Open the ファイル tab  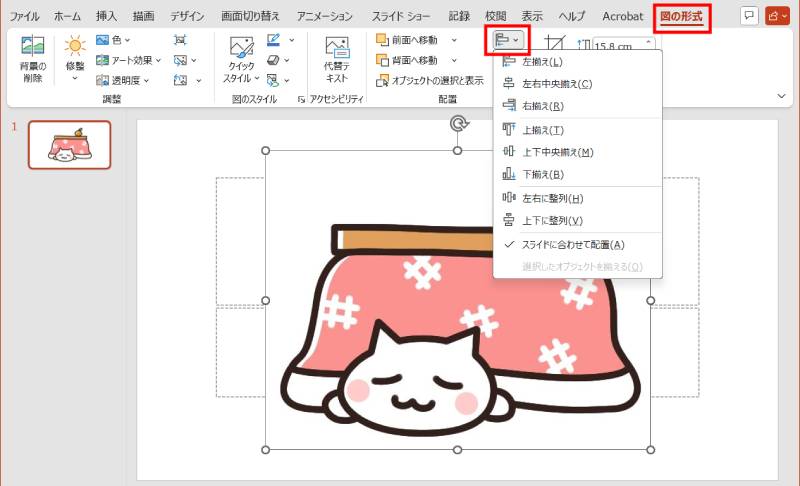pyautogui.click(x=24, y=16)
